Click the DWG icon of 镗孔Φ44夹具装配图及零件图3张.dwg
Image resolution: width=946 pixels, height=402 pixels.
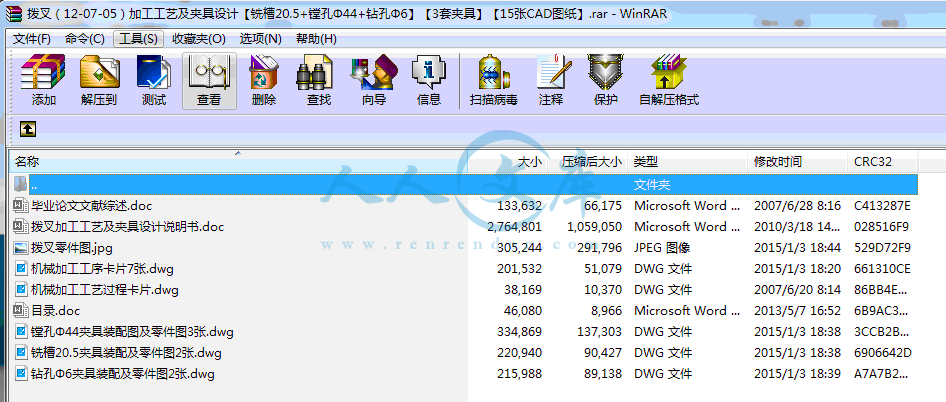pyautogui.click(x=21, y=332)
